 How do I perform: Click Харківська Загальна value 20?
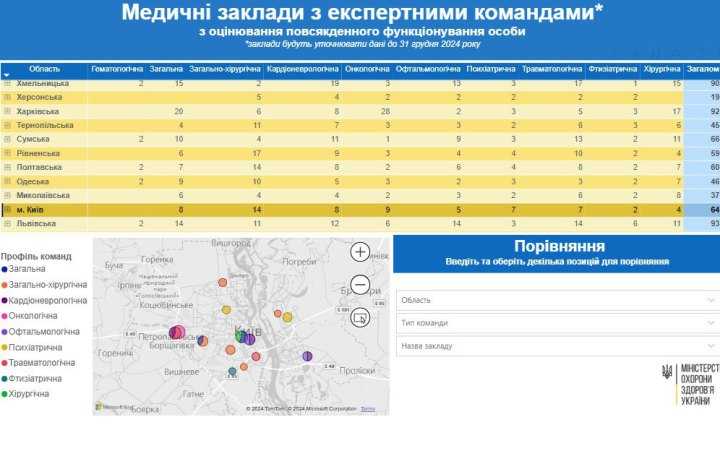[x=179, y=111]
